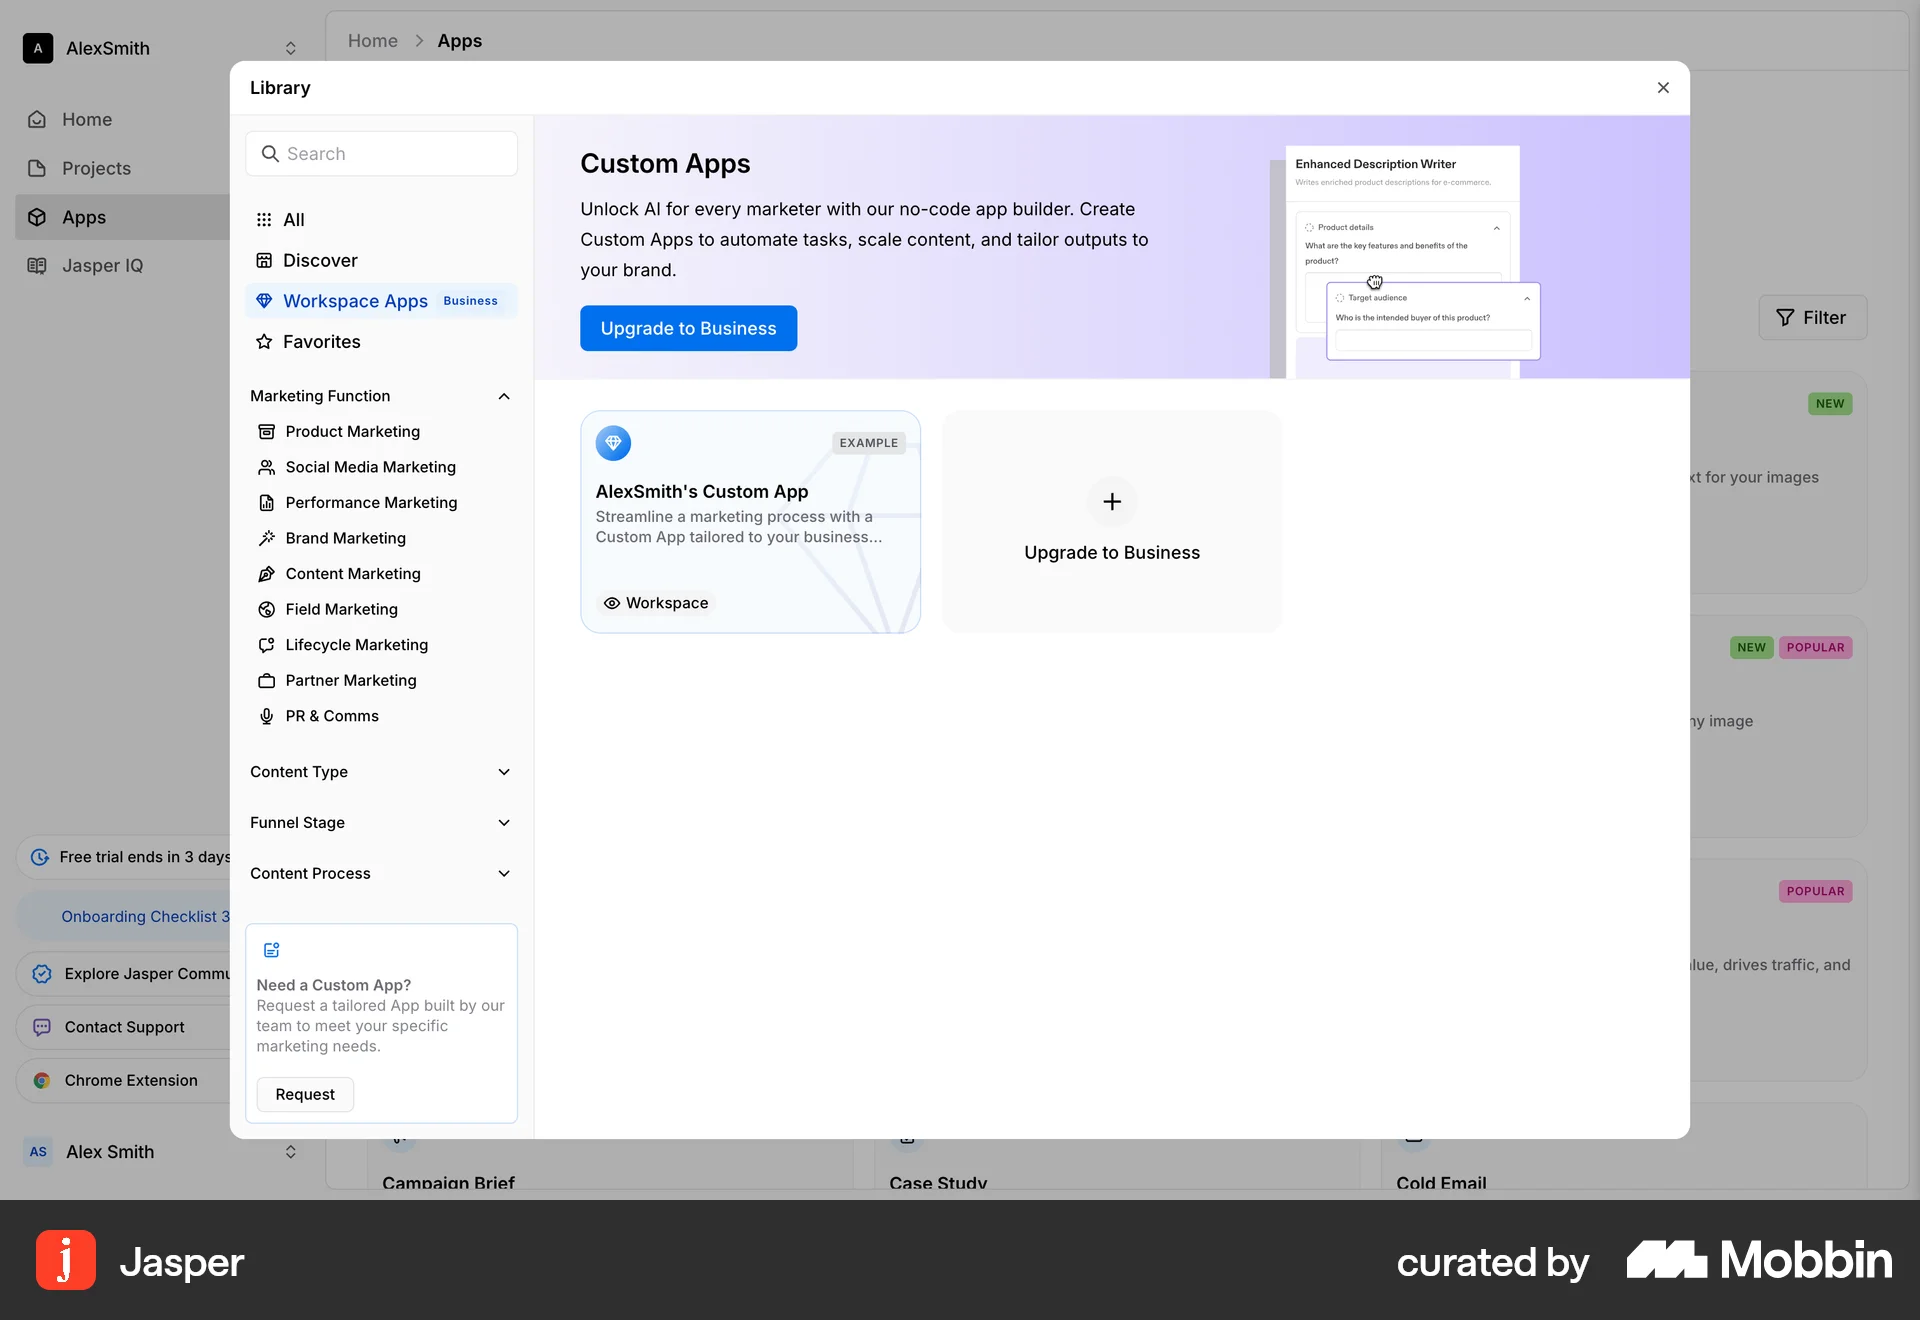Open the Jasper Chrome Extension entry
This screenshot has width=1920, height=1320.
click(131, 1080)
